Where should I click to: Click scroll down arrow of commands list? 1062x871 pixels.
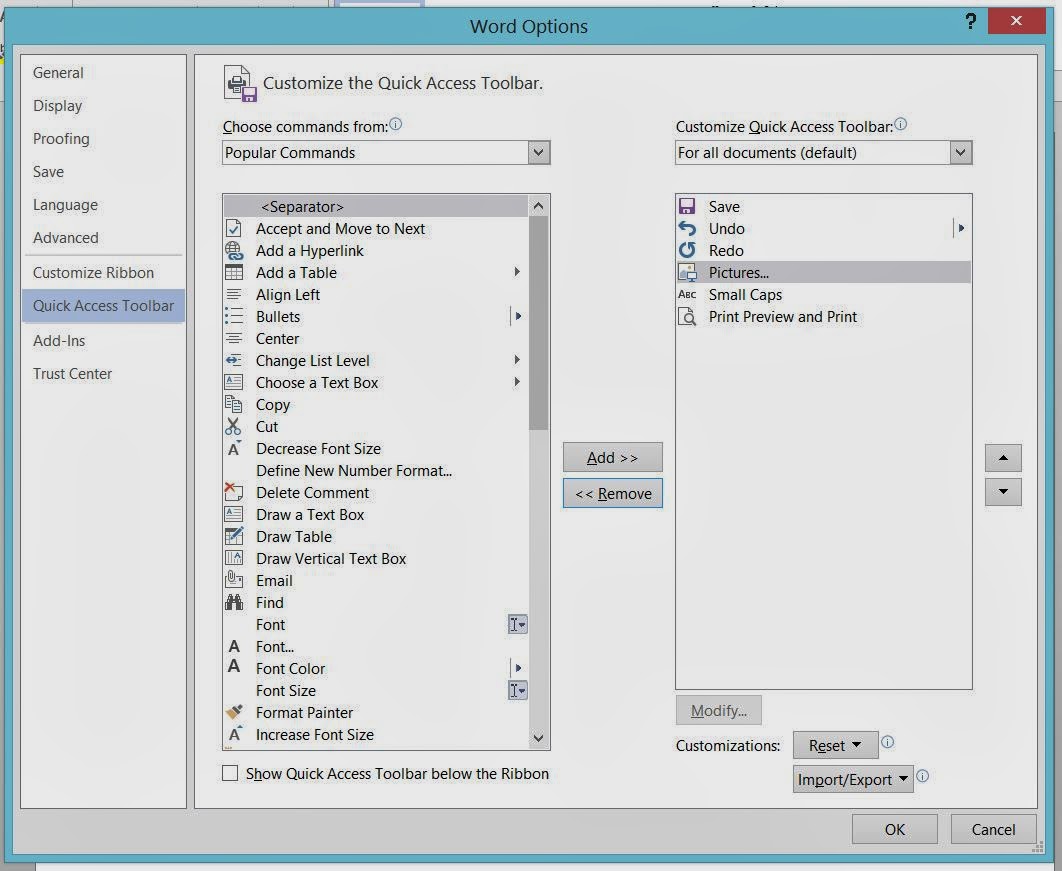click(x=538, y=738)
